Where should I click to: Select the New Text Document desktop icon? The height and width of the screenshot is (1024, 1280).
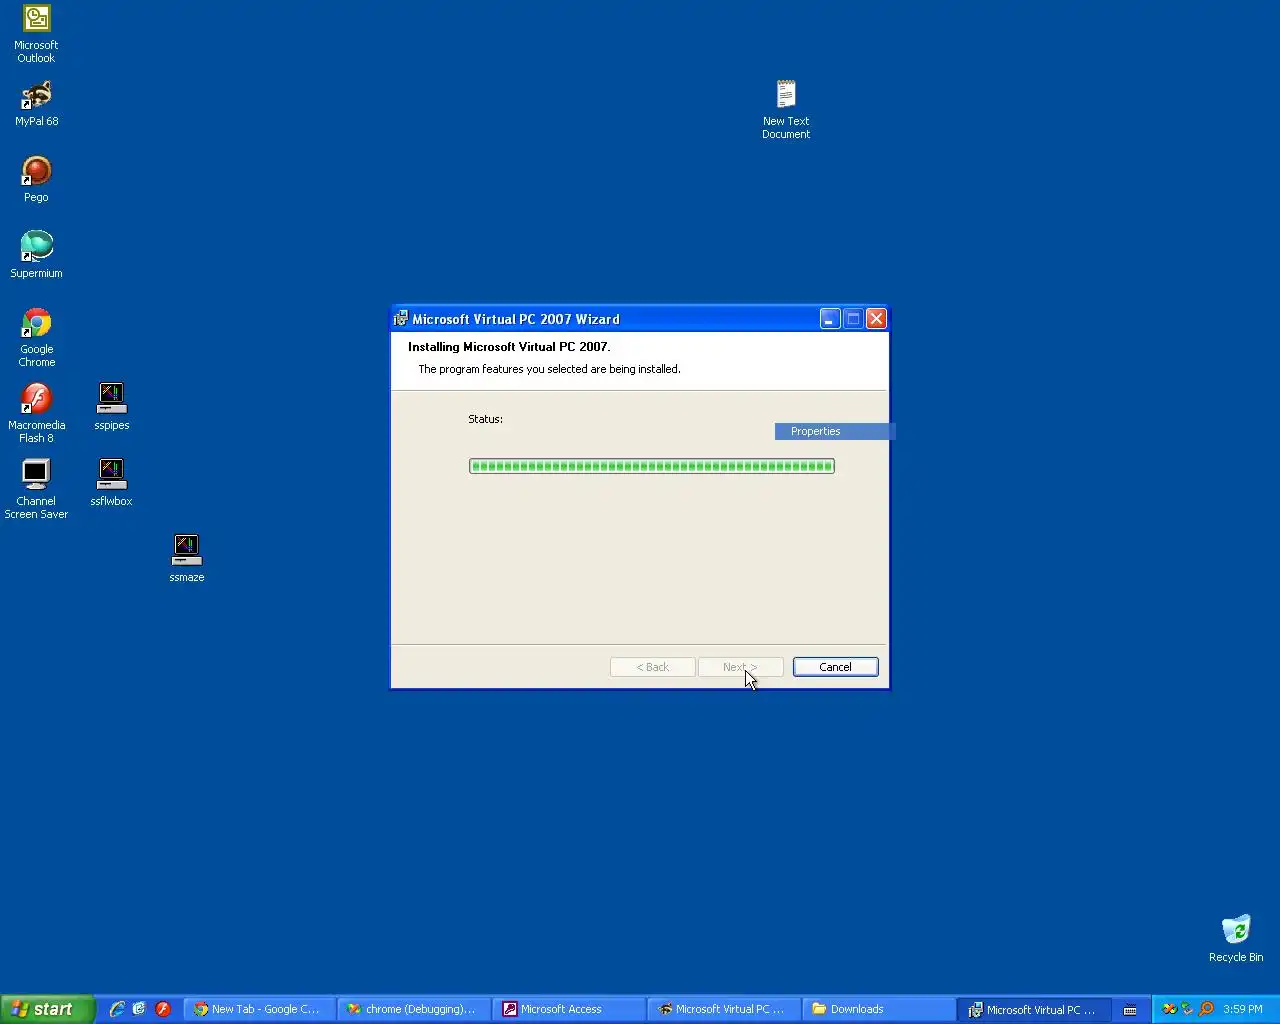point(786,110)
